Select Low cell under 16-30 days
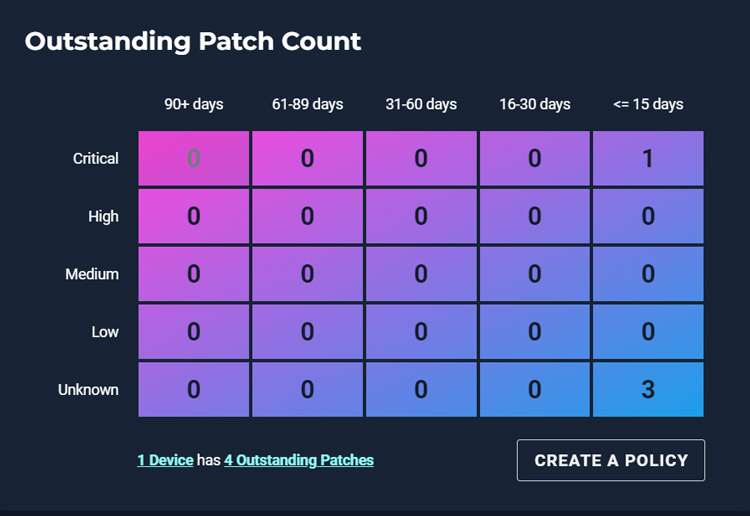 coord(535,332)
